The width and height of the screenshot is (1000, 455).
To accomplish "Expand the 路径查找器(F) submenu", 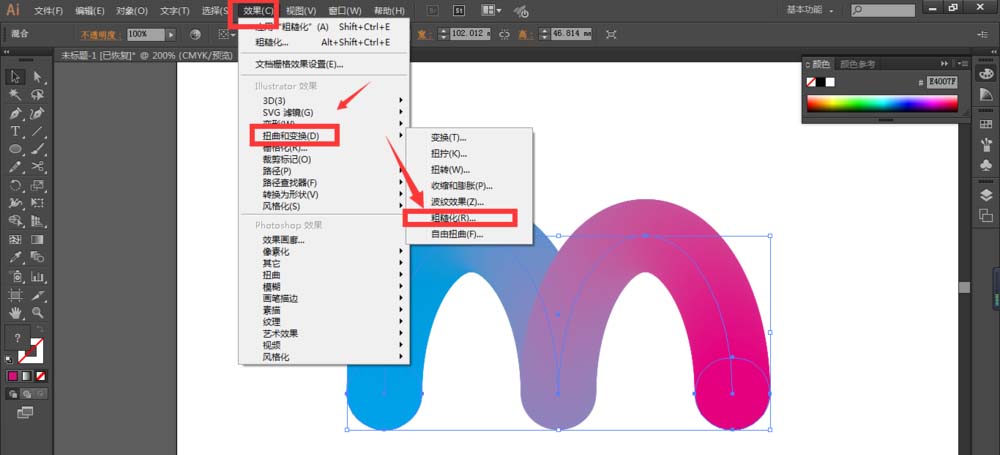I will tap(325, 183).
